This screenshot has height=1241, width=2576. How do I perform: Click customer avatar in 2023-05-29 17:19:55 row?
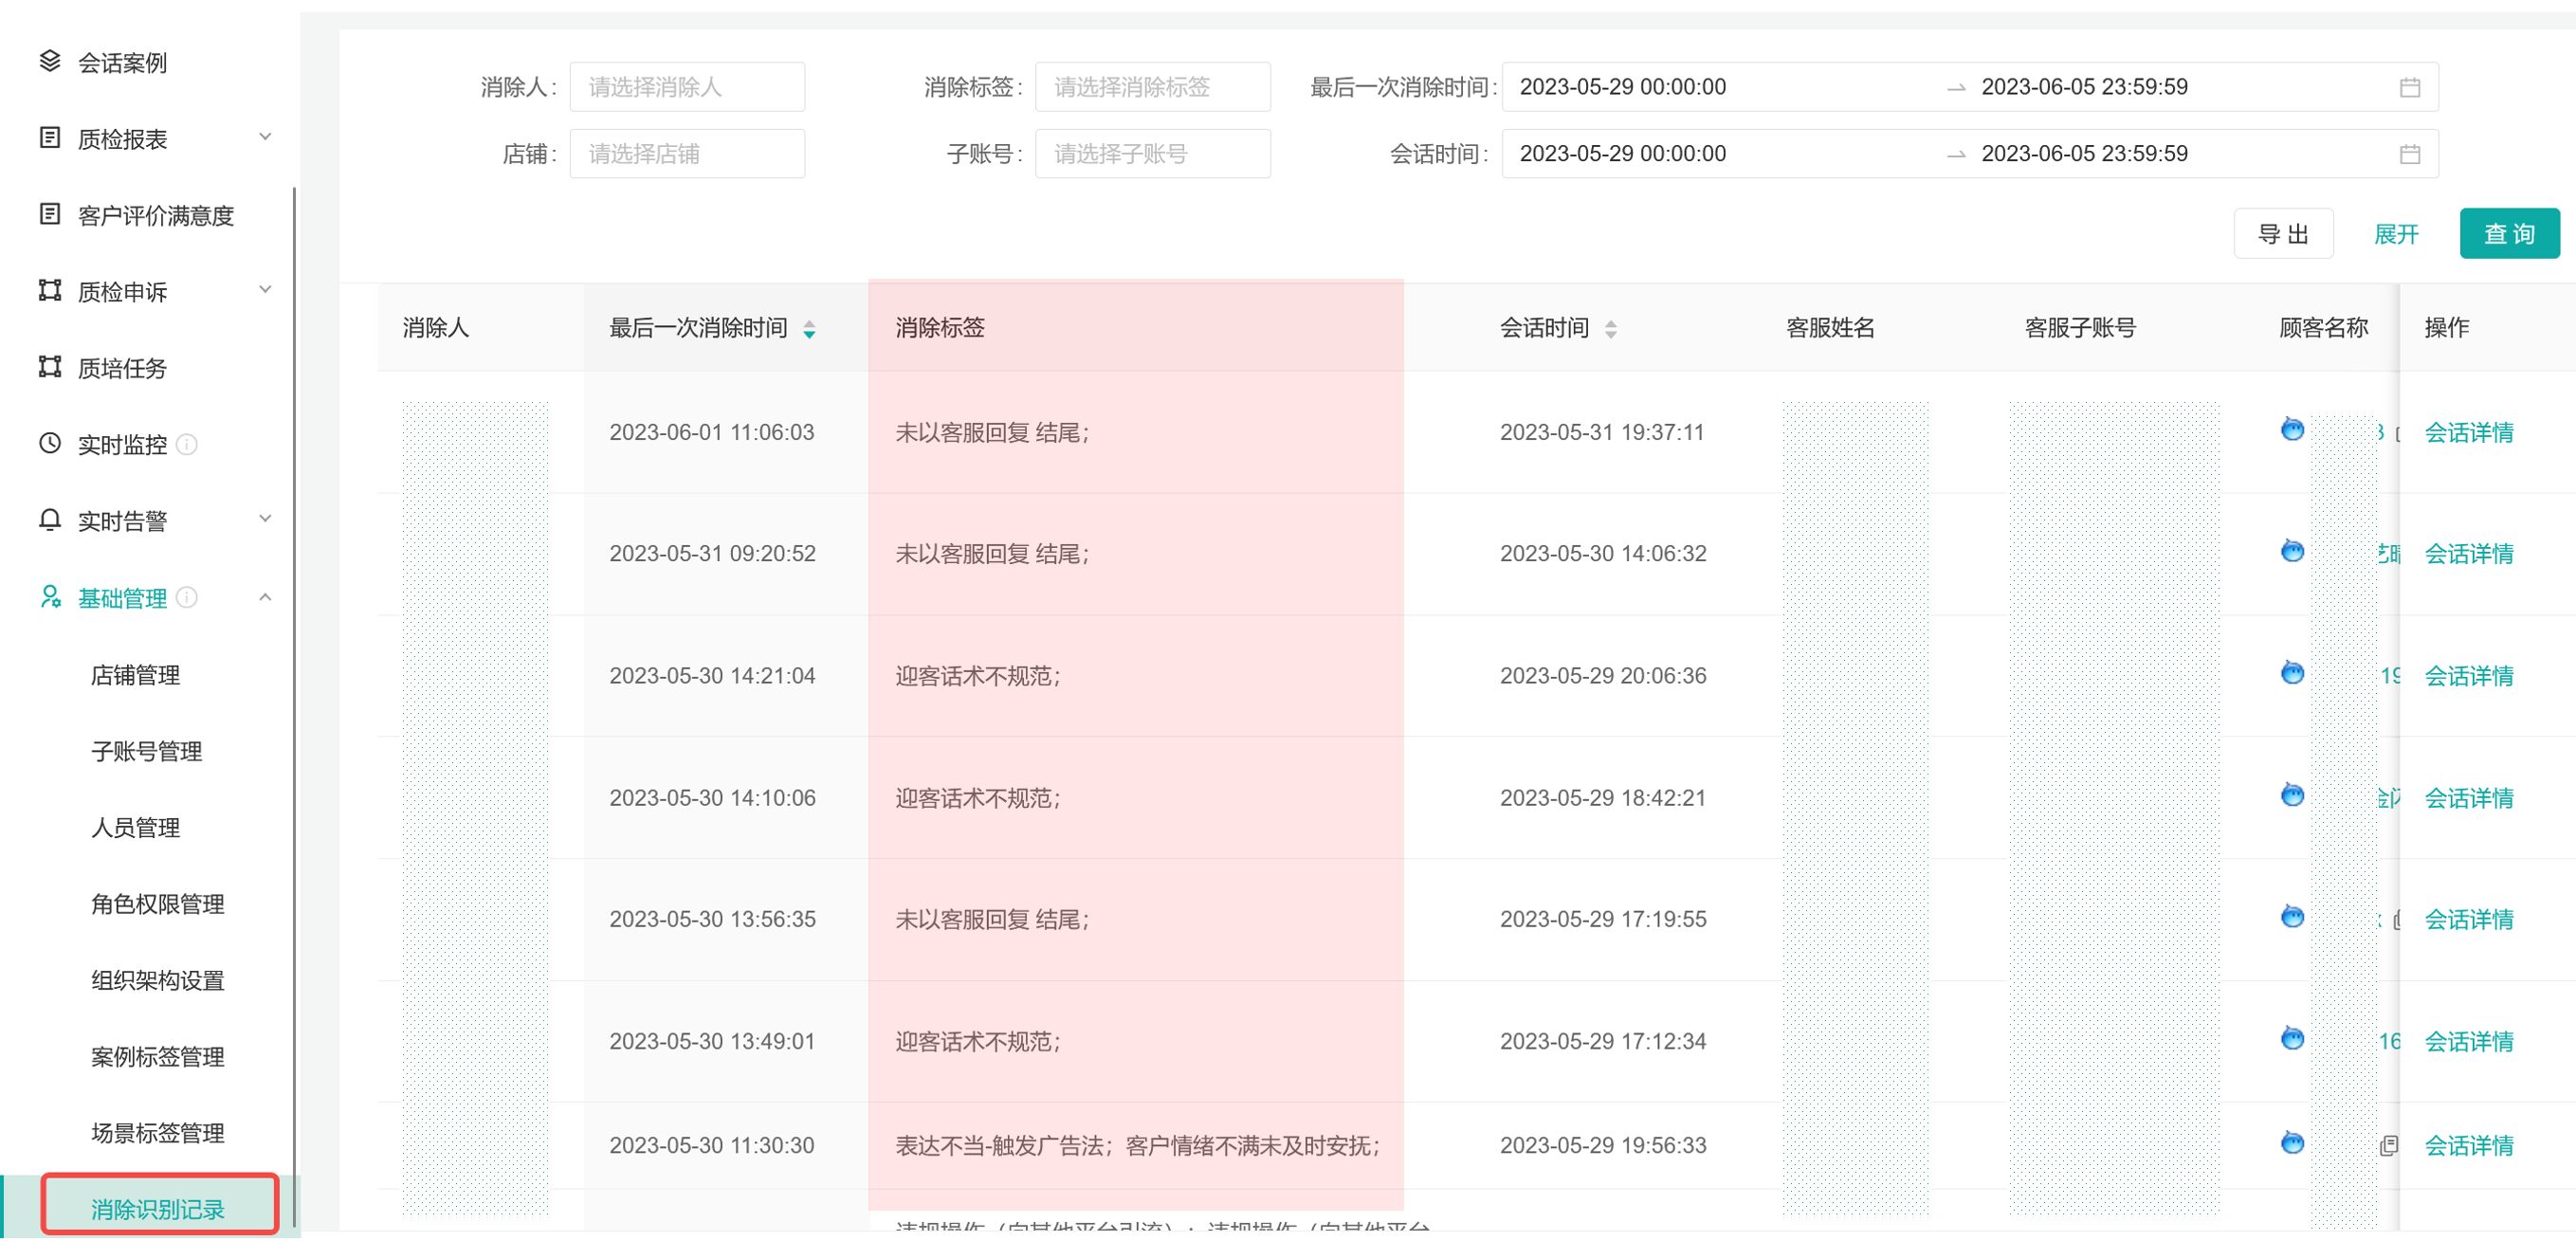tap(2292, 917)
